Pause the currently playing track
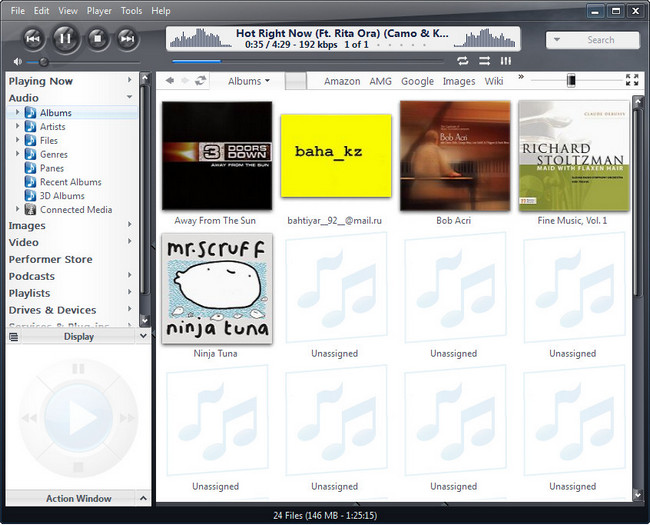650x525 pixels. click(65, 39)
